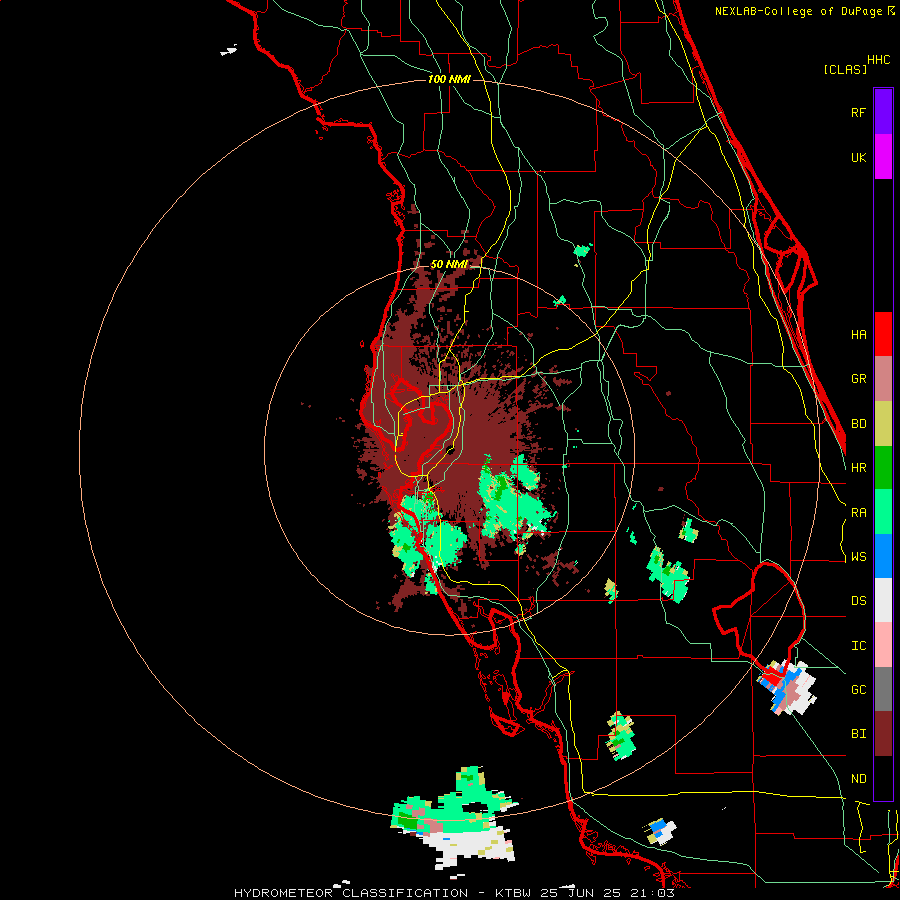The height and width of the screenshot is (900, 900).
Task: Click the "50 NMI" range ring label
Action: [x=449, y=265]
